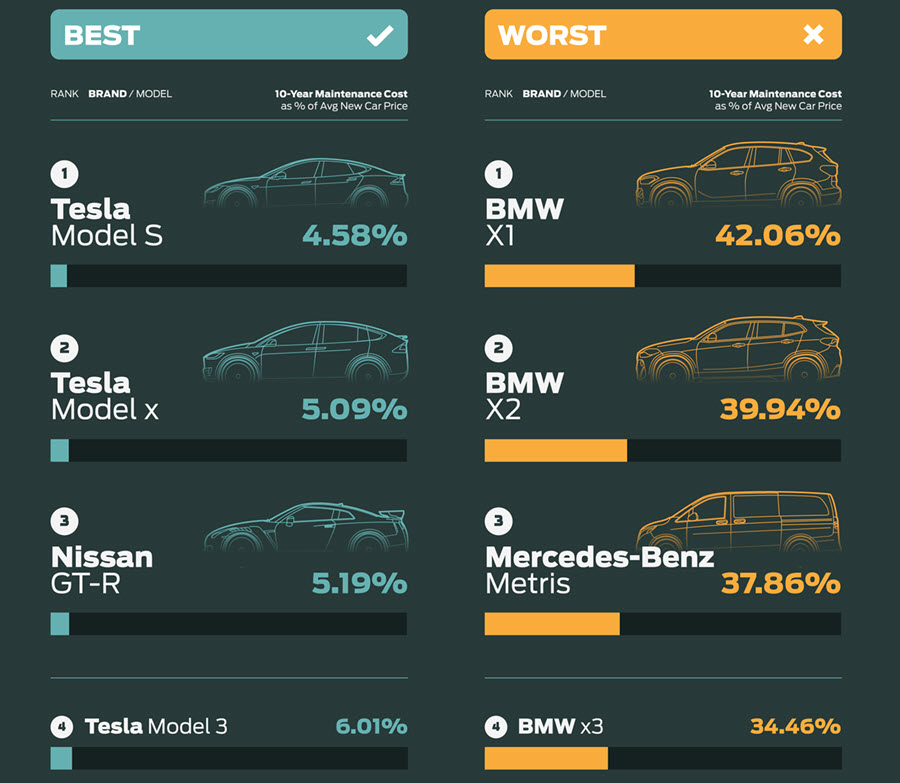Click the 4.58% value for Tesla Model S
This screenshot has height=783, width=900.
coord(354,236)
